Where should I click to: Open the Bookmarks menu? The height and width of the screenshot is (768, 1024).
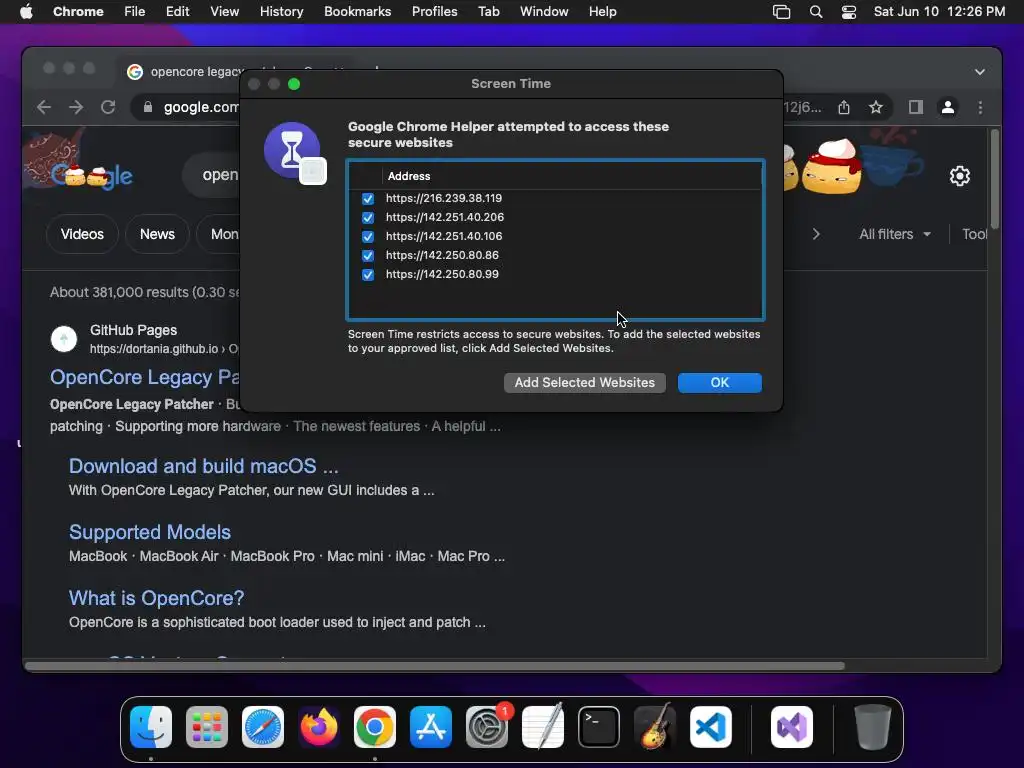[357, 12]
